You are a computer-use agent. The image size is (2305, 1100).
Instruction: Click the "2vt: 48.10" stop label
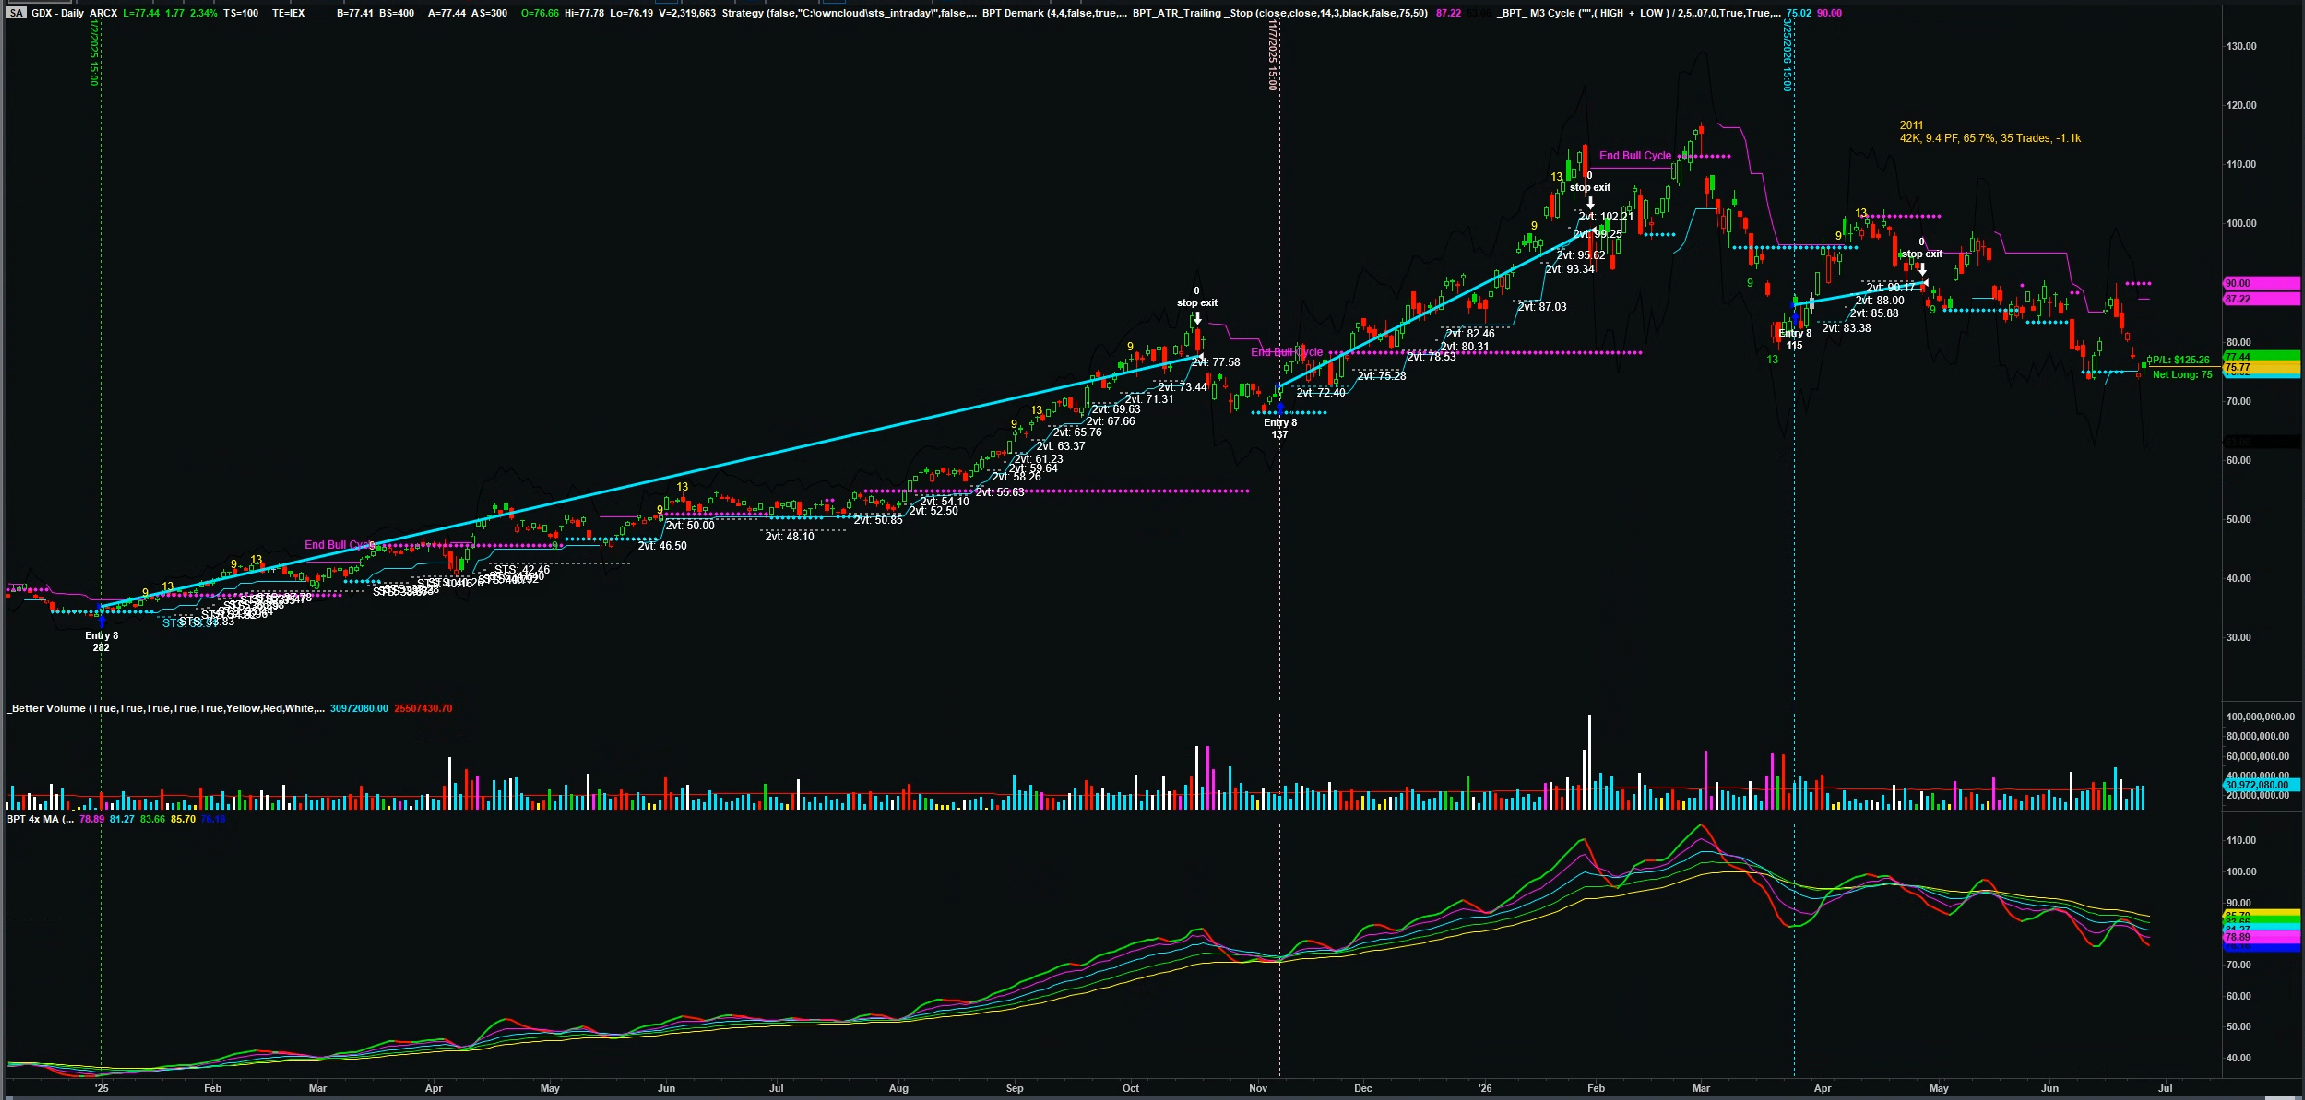click(790, 536)
